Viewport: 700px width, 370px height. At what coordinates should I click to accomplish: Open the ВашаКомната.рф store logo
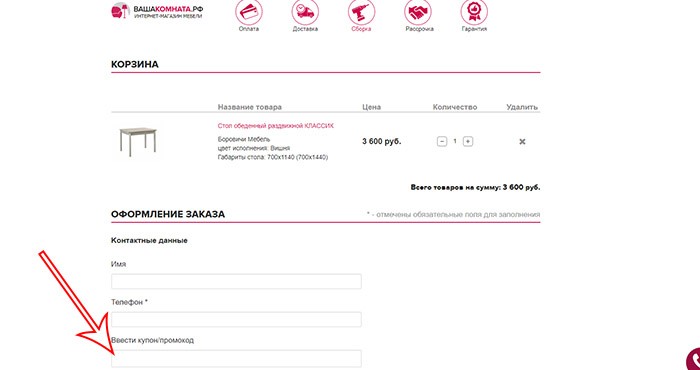coord(157,11)
